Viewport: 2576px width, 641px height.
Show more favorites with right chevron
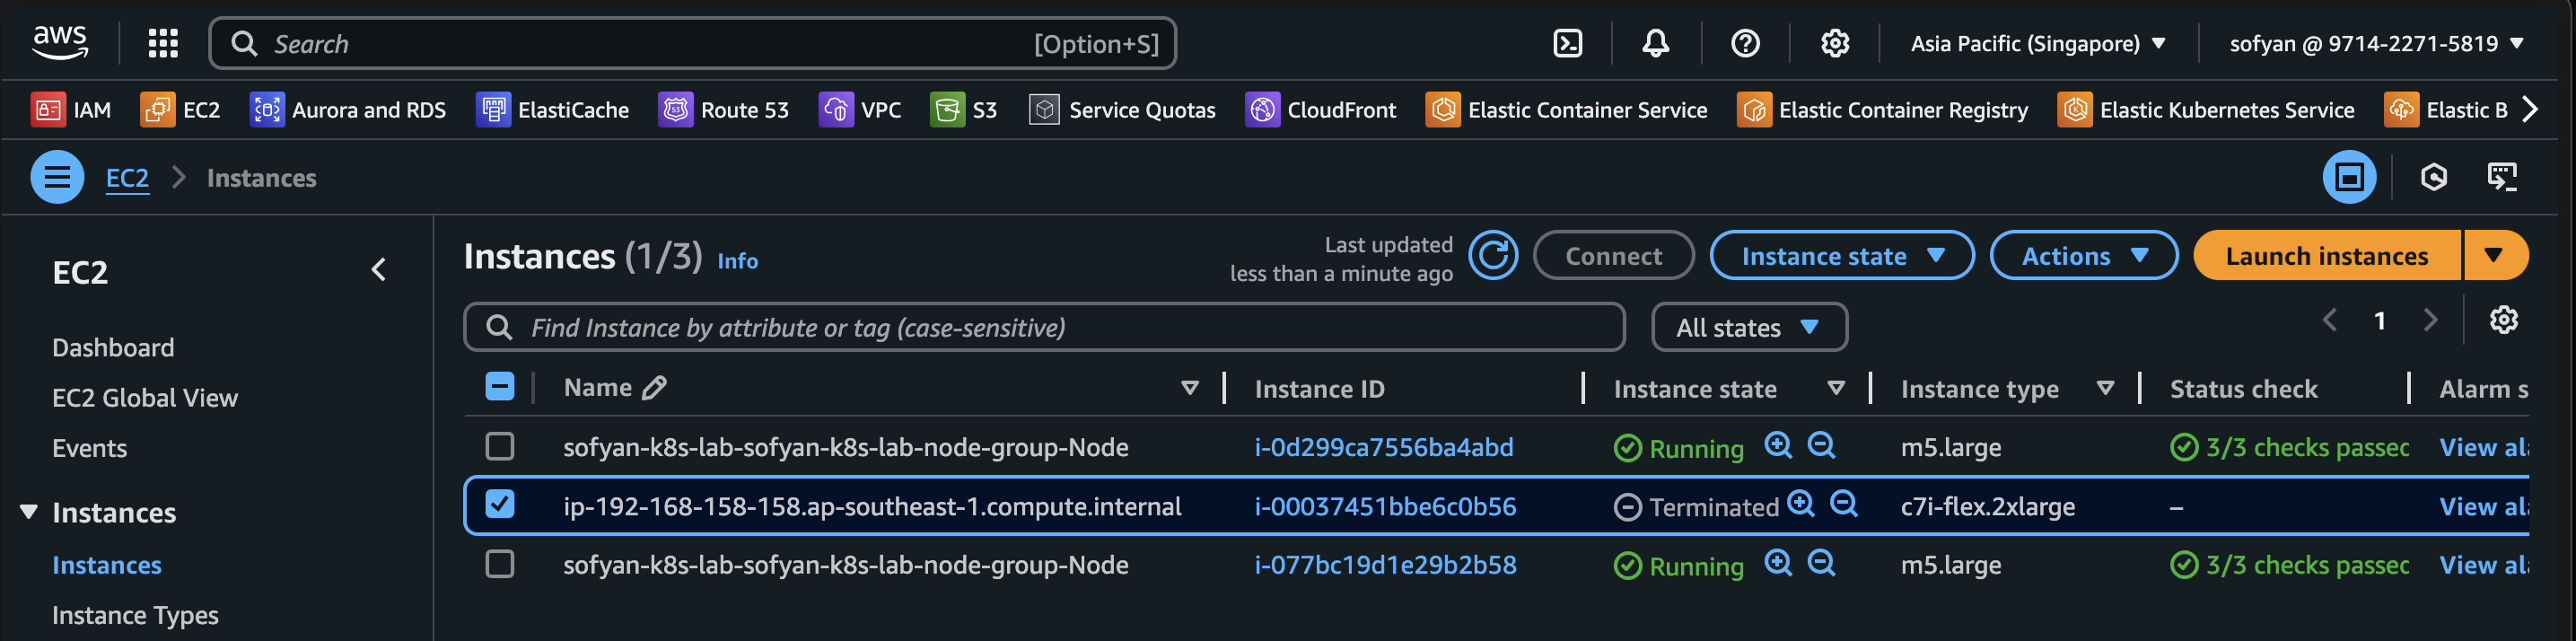(2530, 109)
